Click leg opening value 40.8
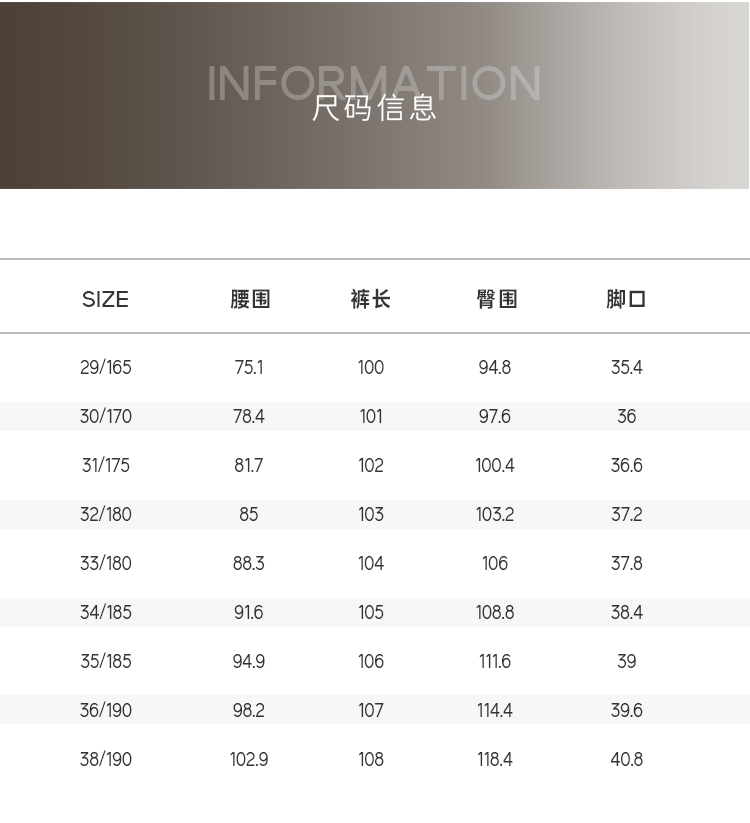750x823 pixels. click(627, 760)
